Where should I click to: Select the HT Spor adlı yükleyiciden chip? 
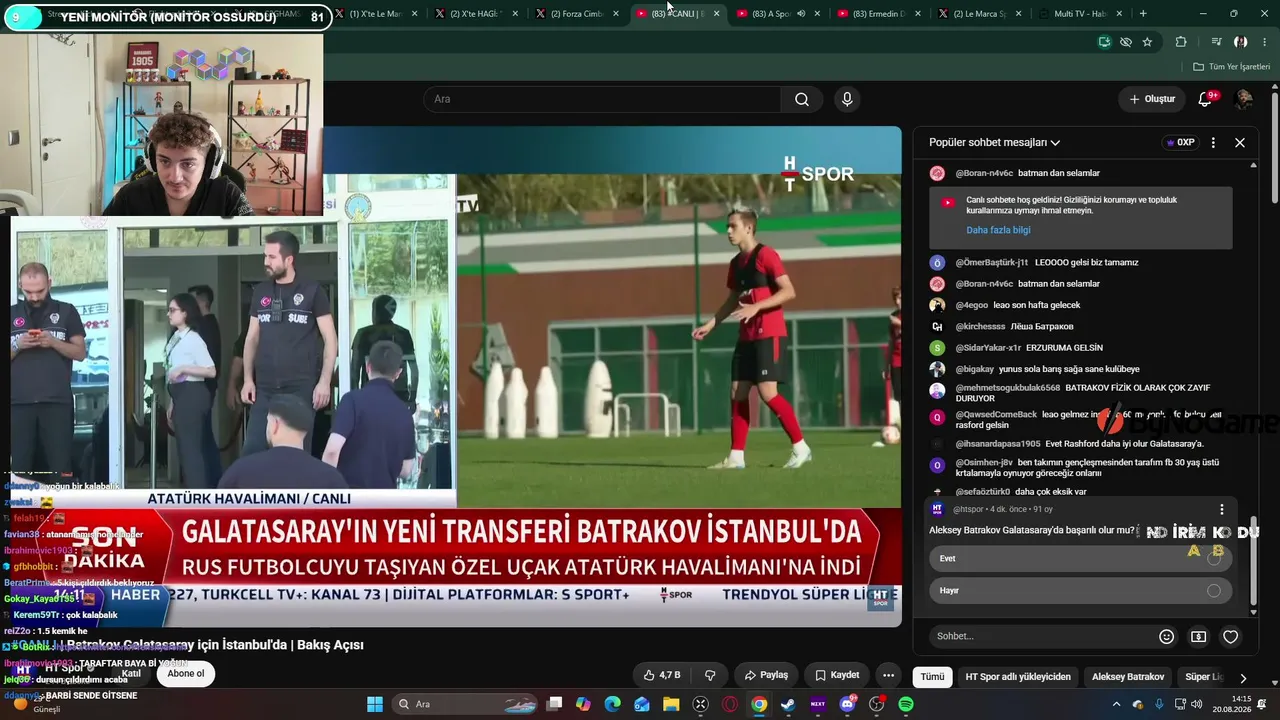coord(1018,677)
